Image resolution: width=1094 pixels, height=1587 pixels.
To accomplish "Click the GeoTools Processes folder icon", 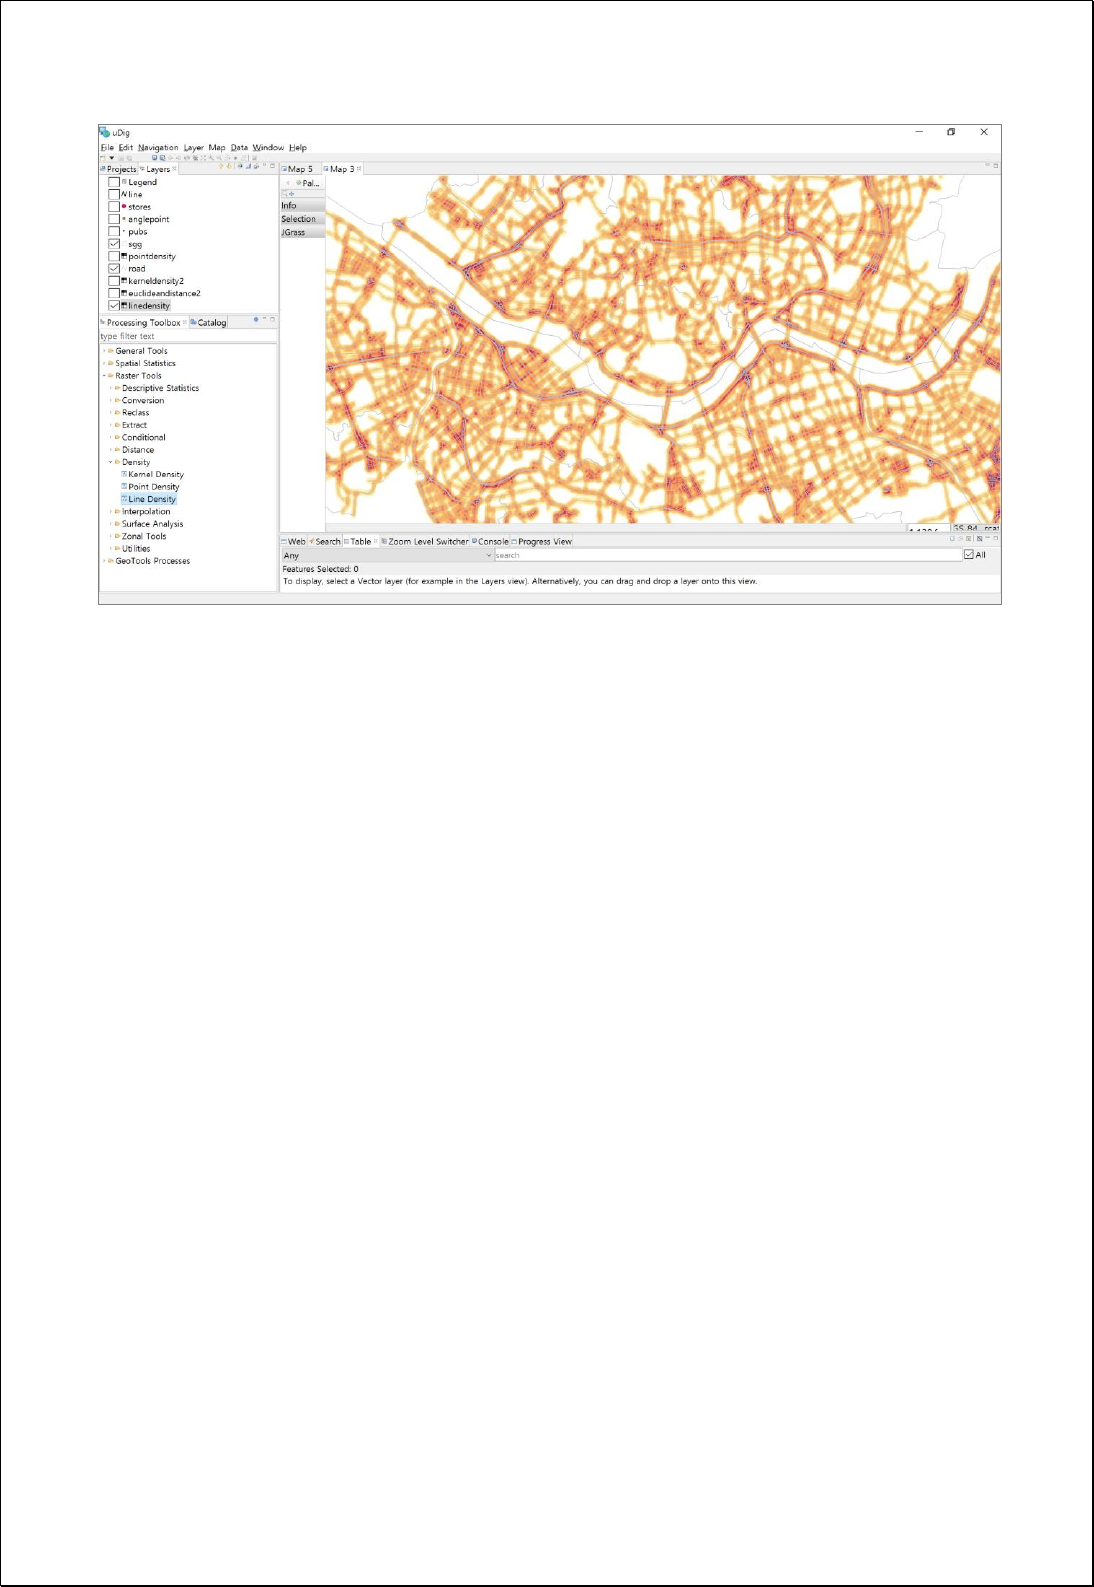I will [111, 561].
